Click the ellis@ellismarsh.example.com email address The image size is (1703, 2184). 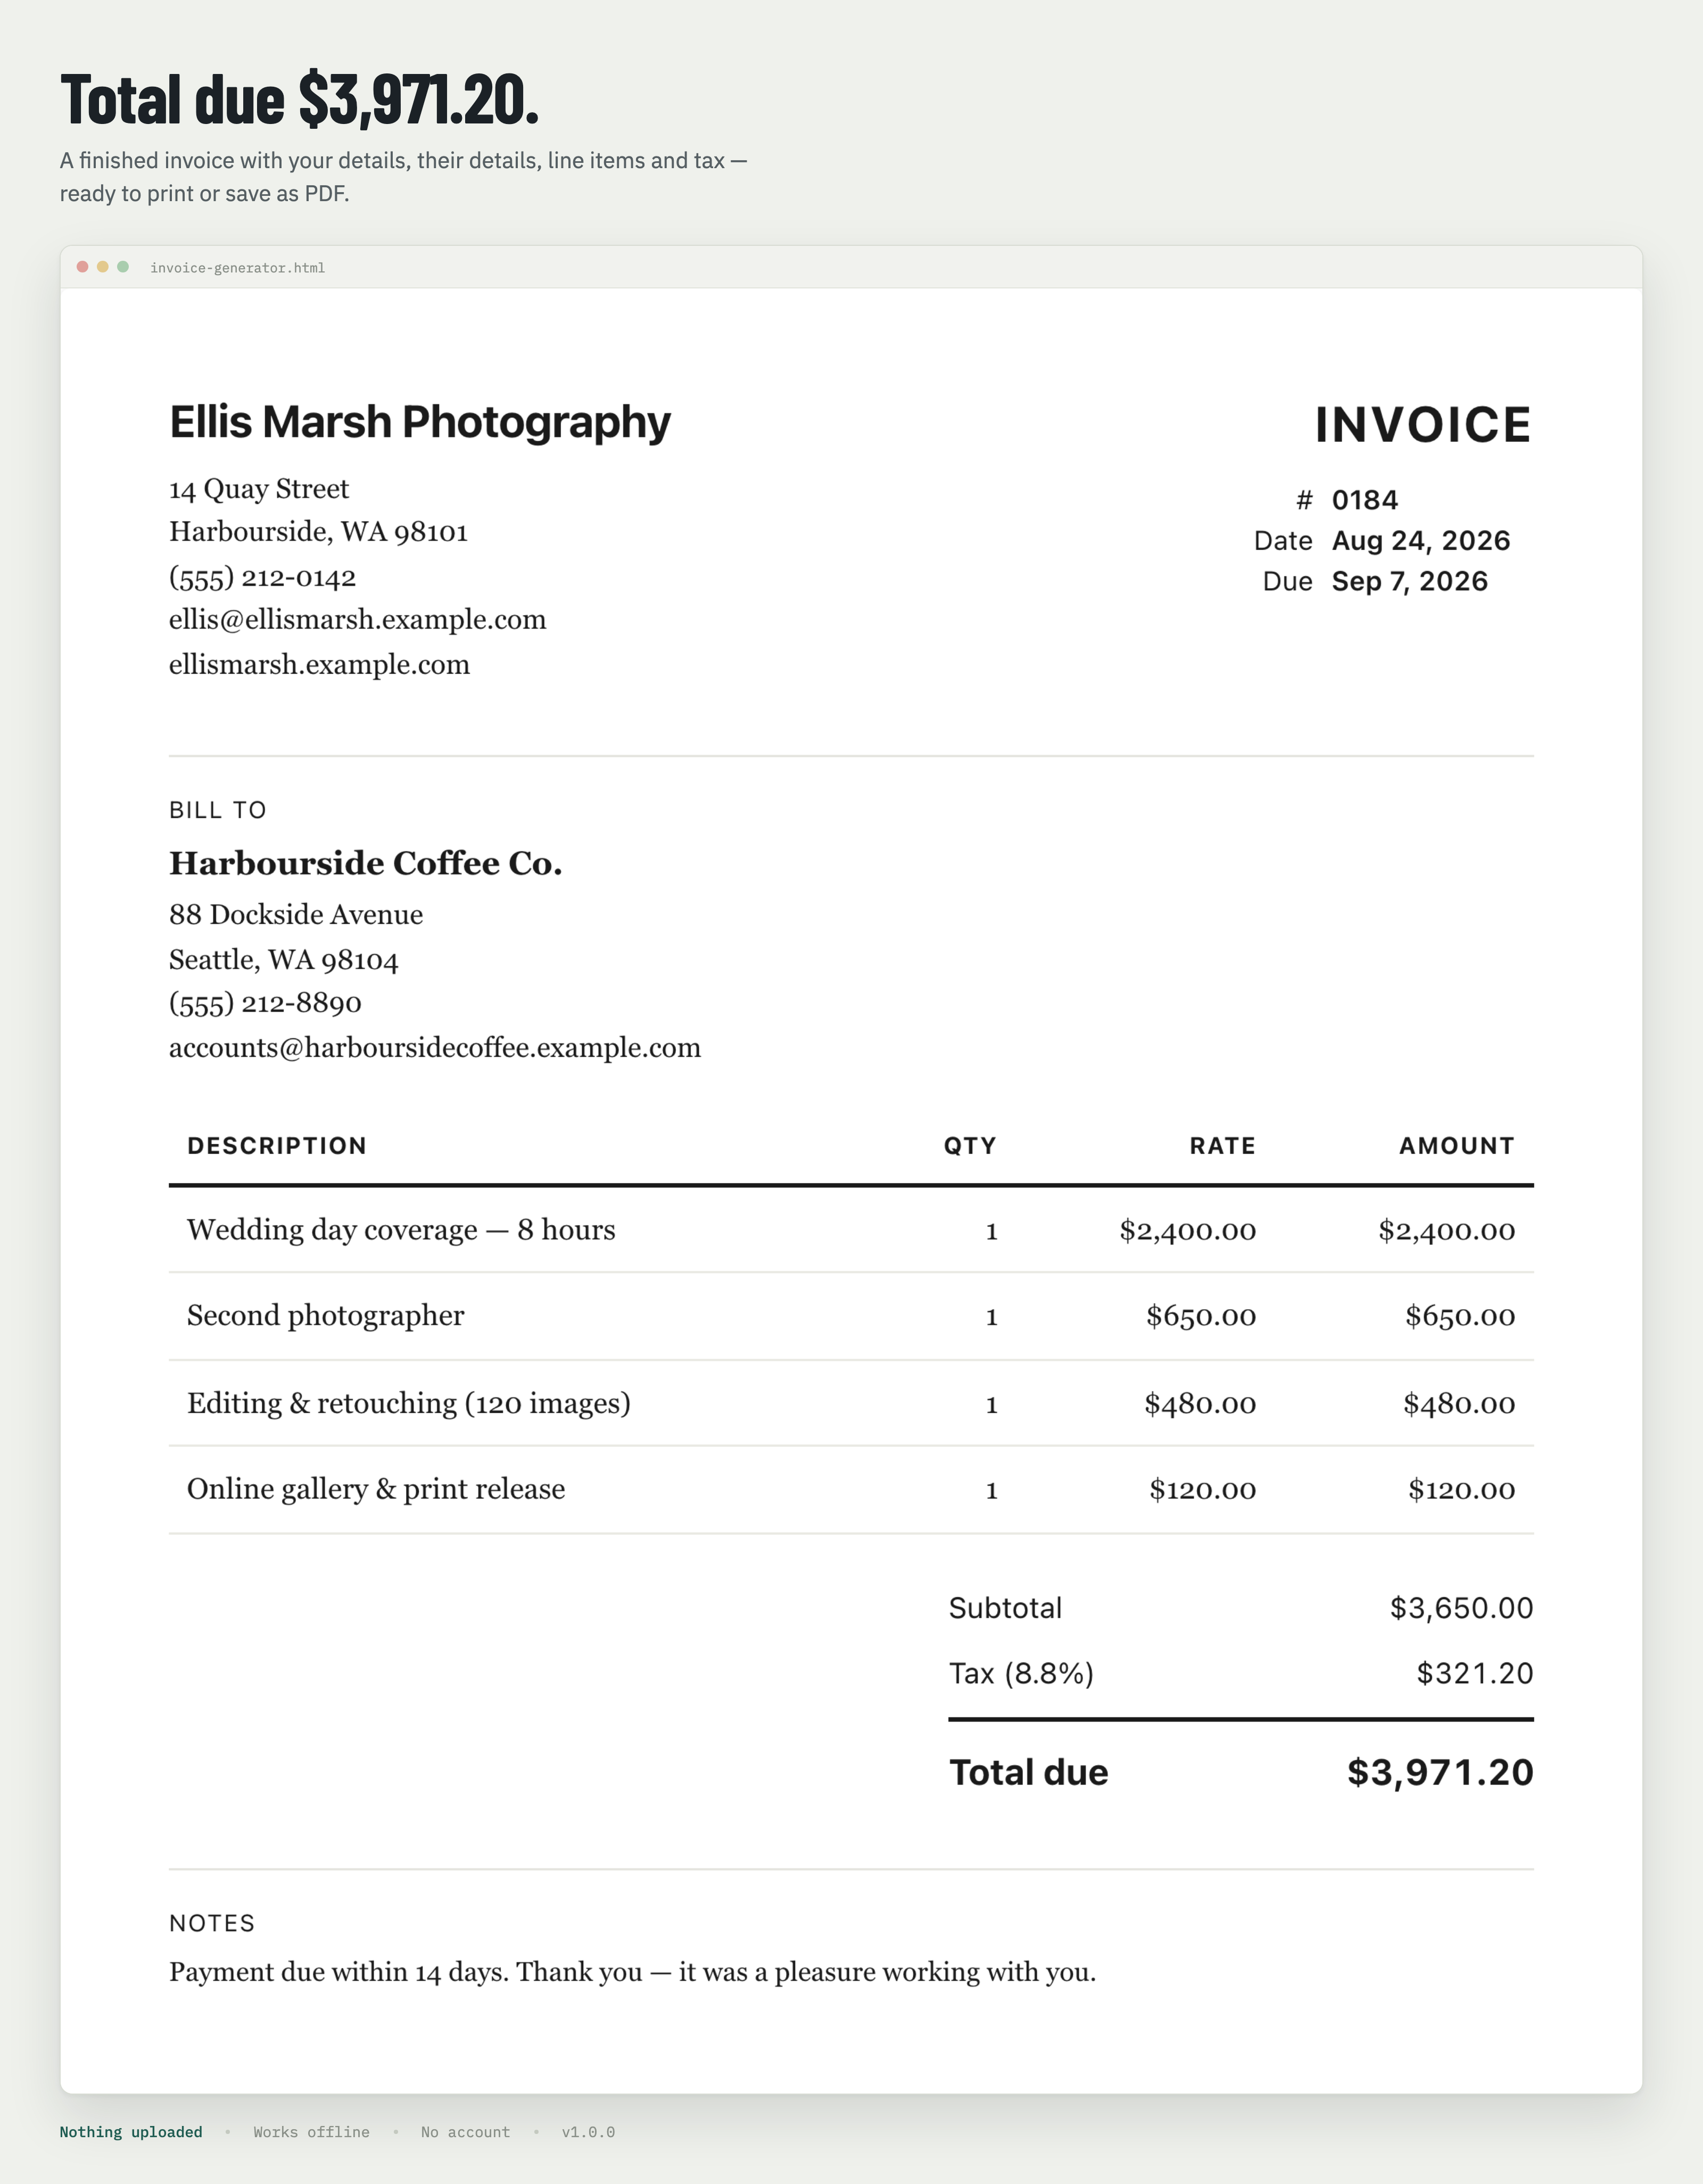(x=357, y=620)
